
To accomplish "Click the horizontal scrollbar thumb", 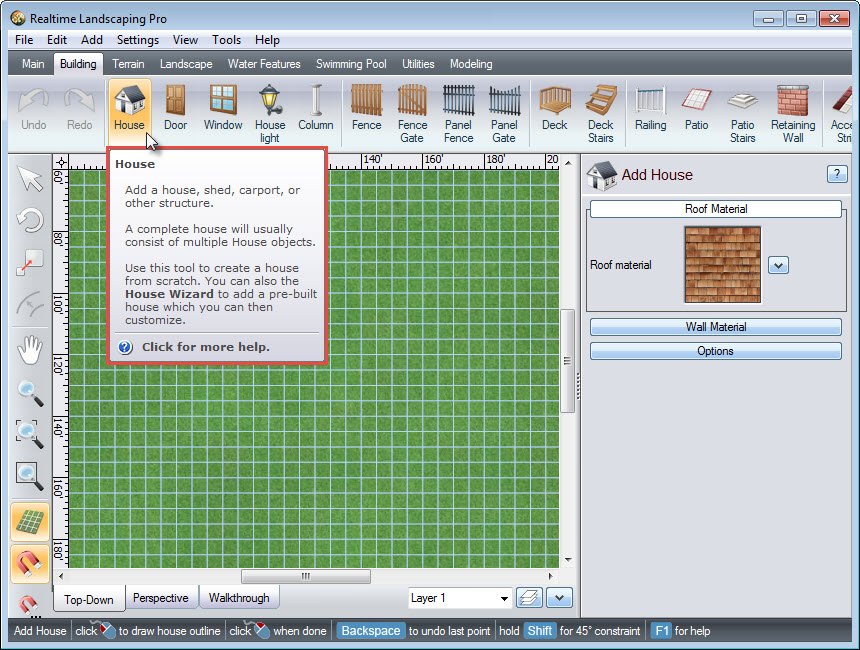I will 305,576.
